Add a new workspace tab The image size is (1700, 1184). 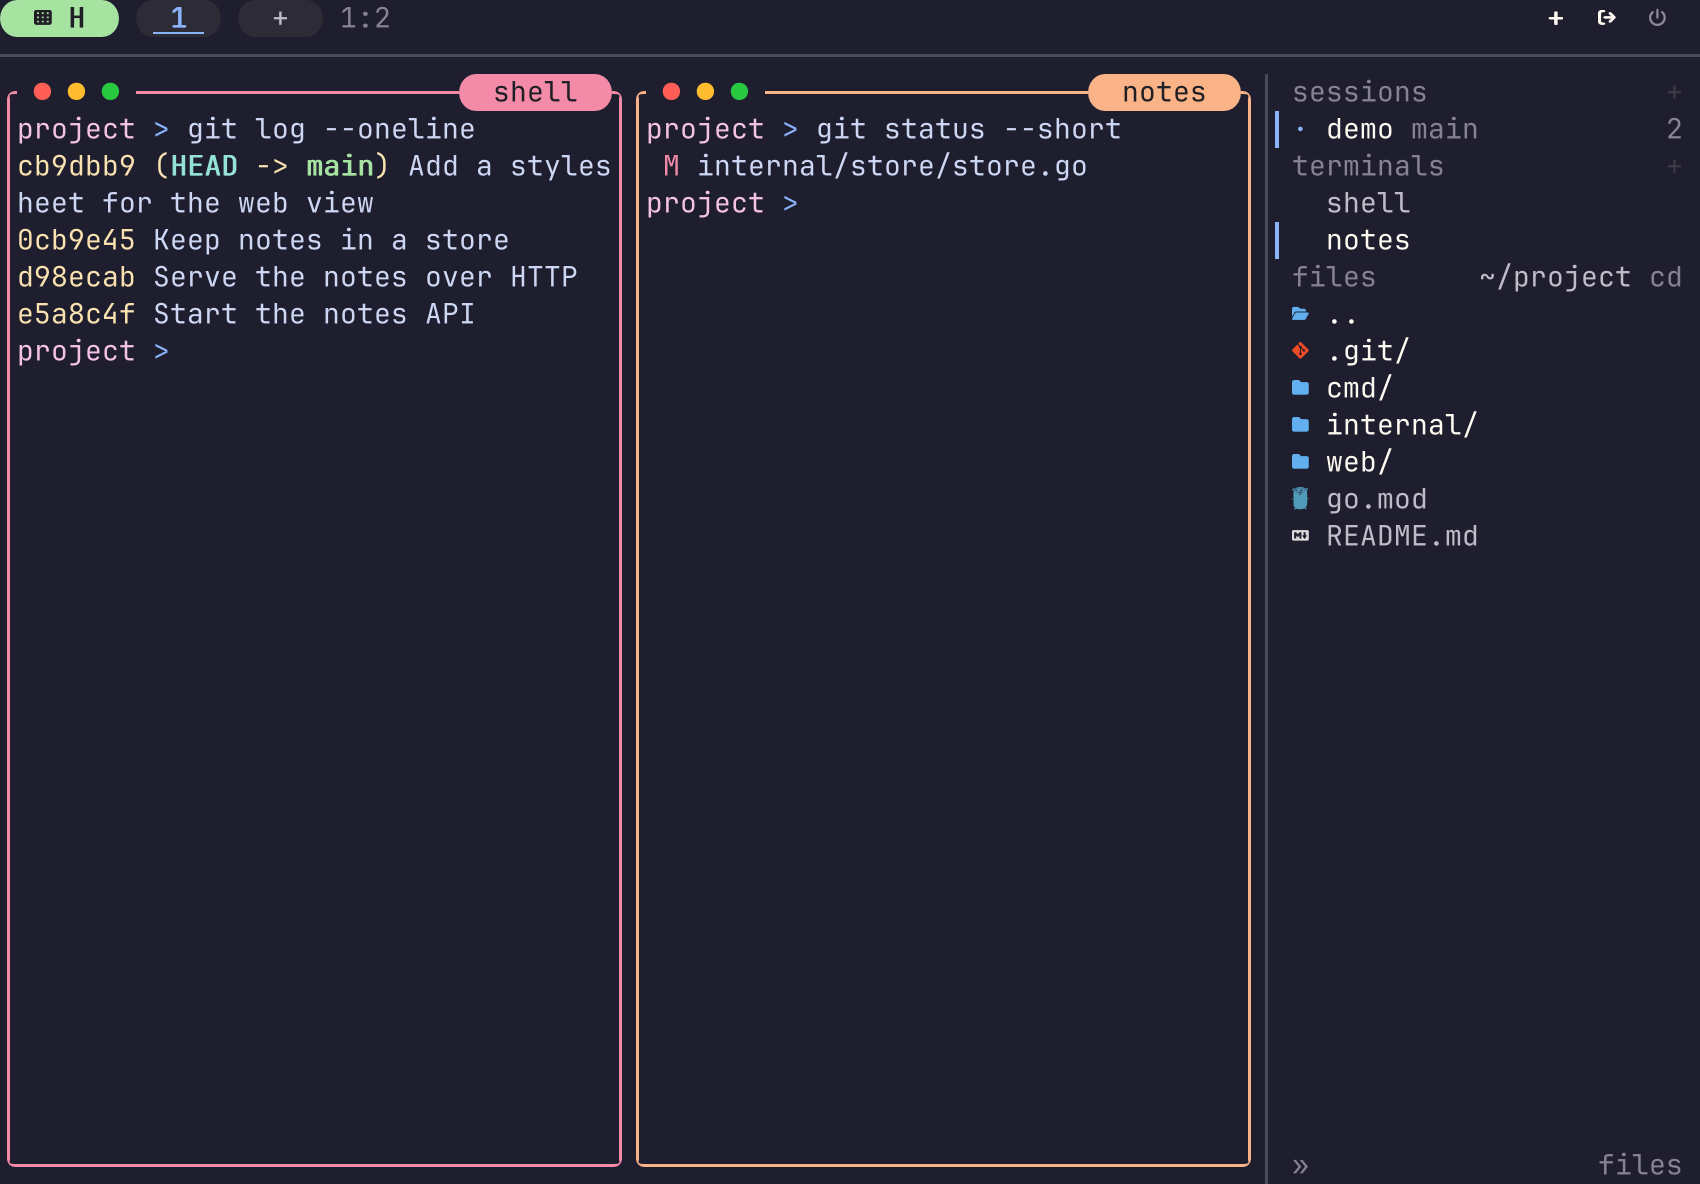click(x=280, y=18)
